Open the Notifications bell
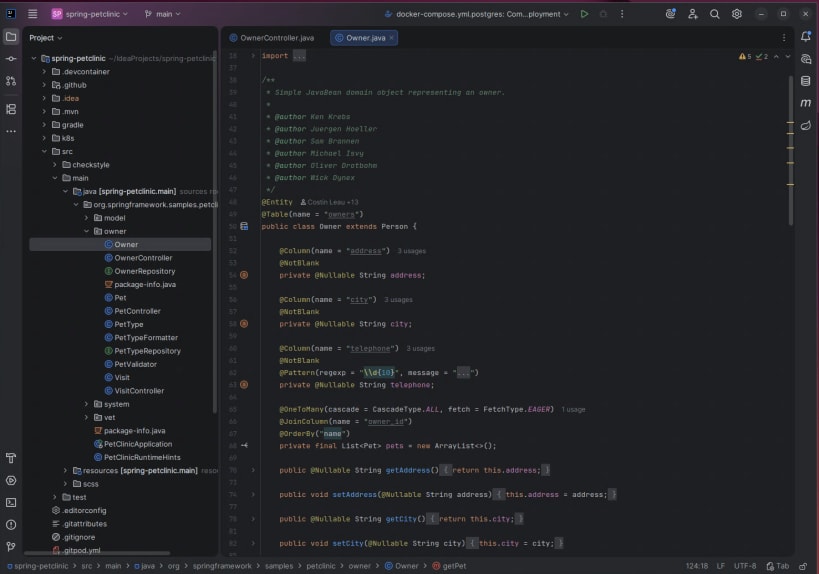This screenshot has height=574, width=819. point(806,37)
